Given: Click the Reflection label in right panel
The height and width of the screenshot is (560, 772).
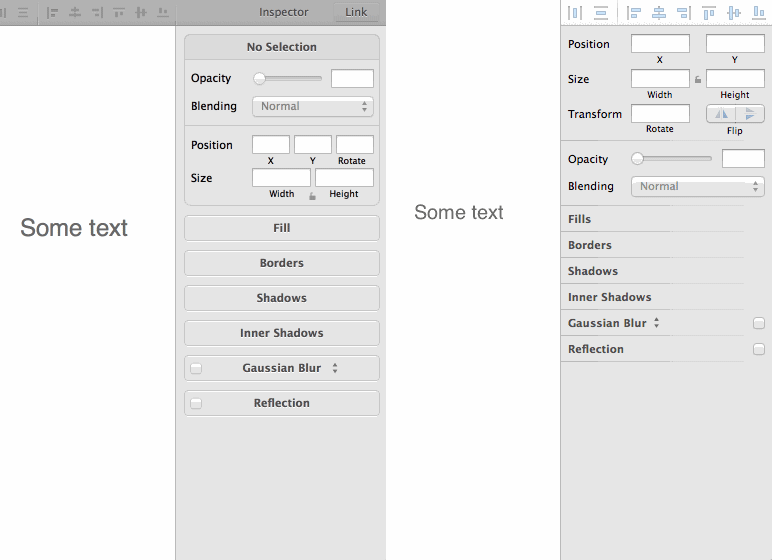Looking at the screenshot, I should tap(596, 349).
